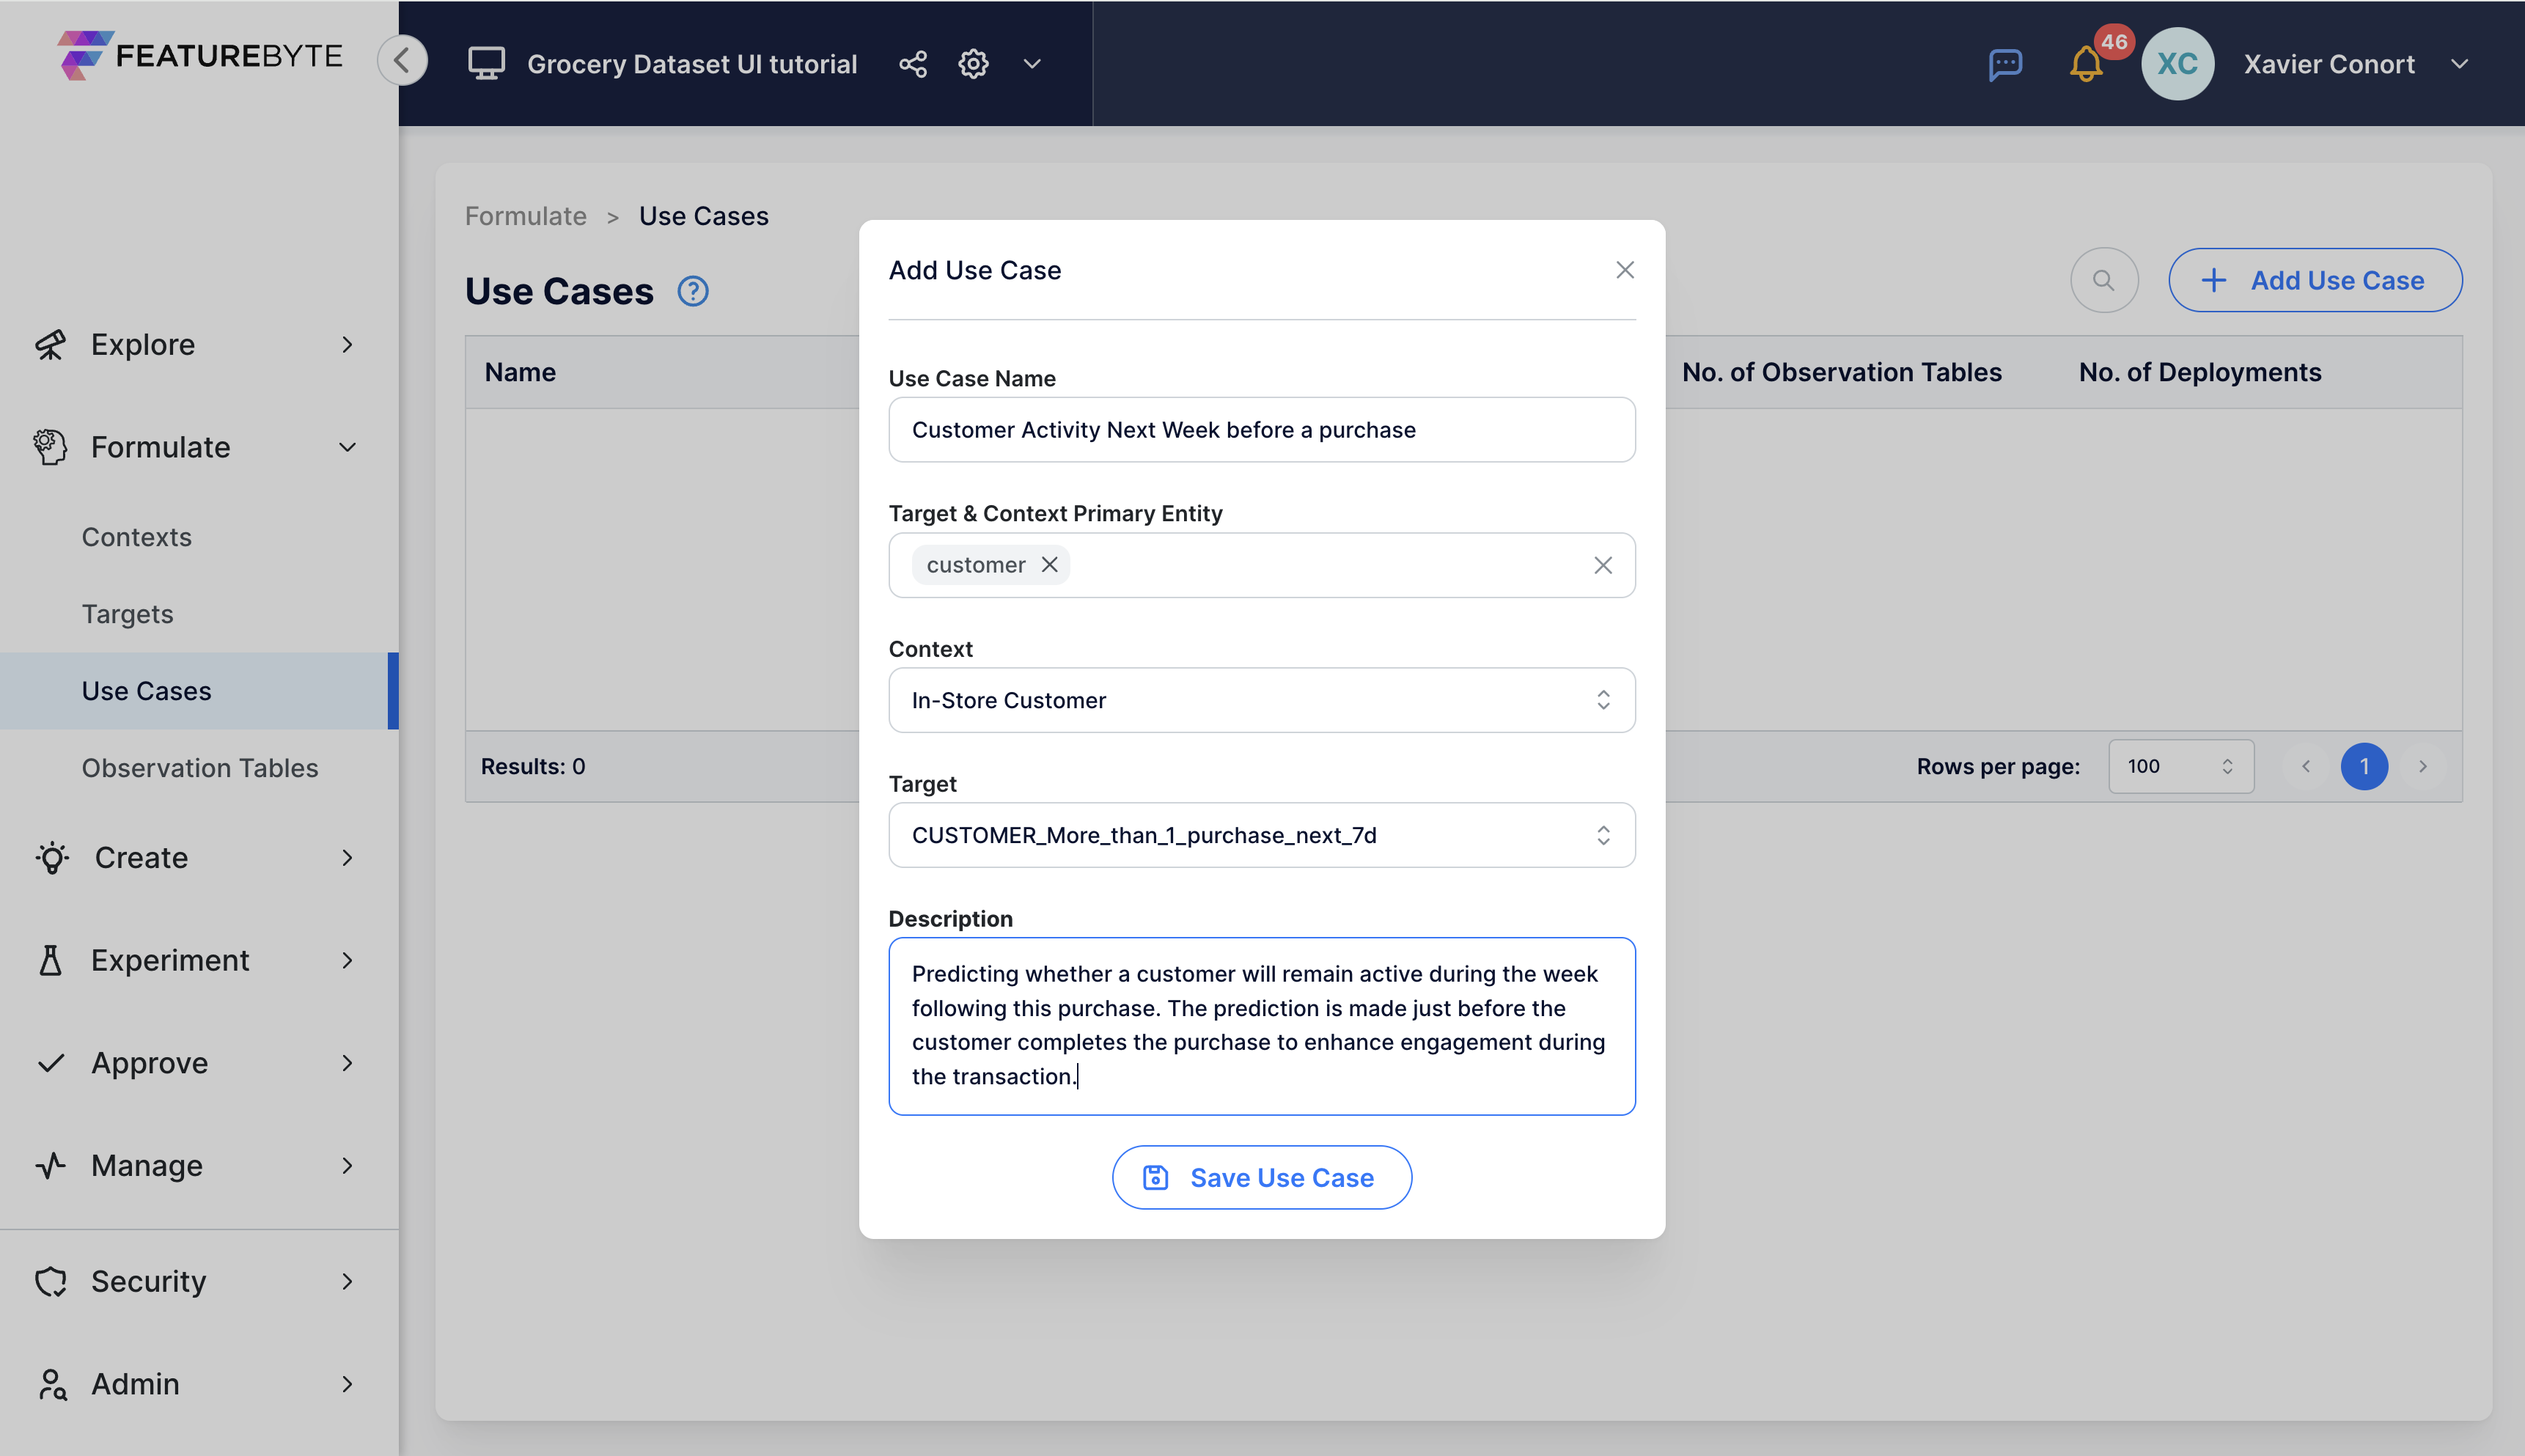Click the Explore sidebar nav icon
The width and height of the screenshot is (2525, 1456).
click(52, 343)
